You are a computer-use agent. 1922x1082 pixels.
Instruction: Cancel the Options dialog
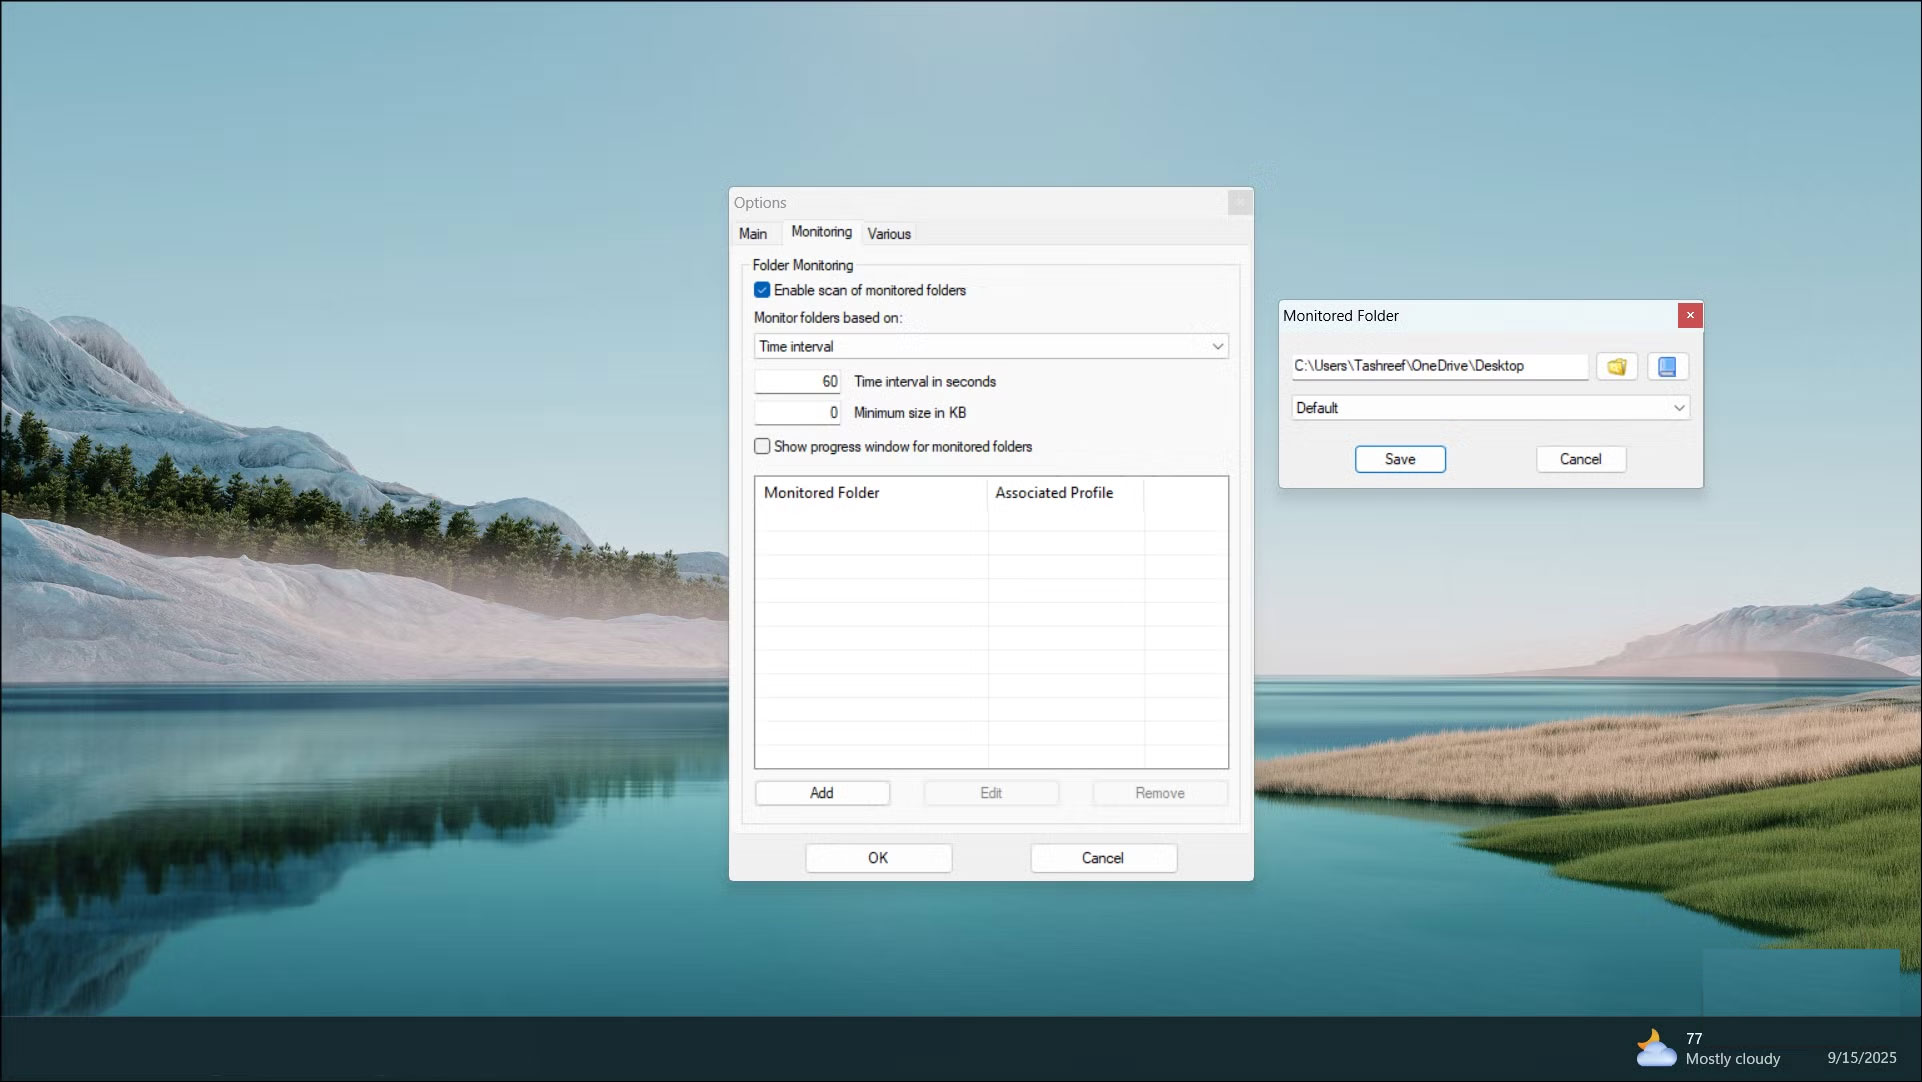pyautogui.click(x=1103, y=857)
